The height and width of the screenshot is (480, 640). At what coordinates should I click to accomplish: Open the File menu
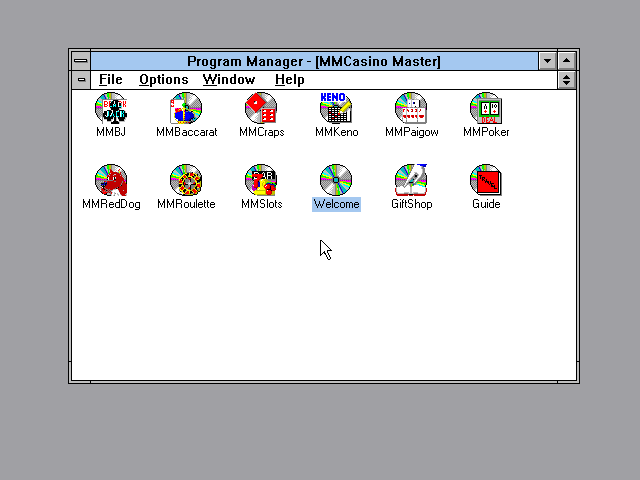[110, 80]
